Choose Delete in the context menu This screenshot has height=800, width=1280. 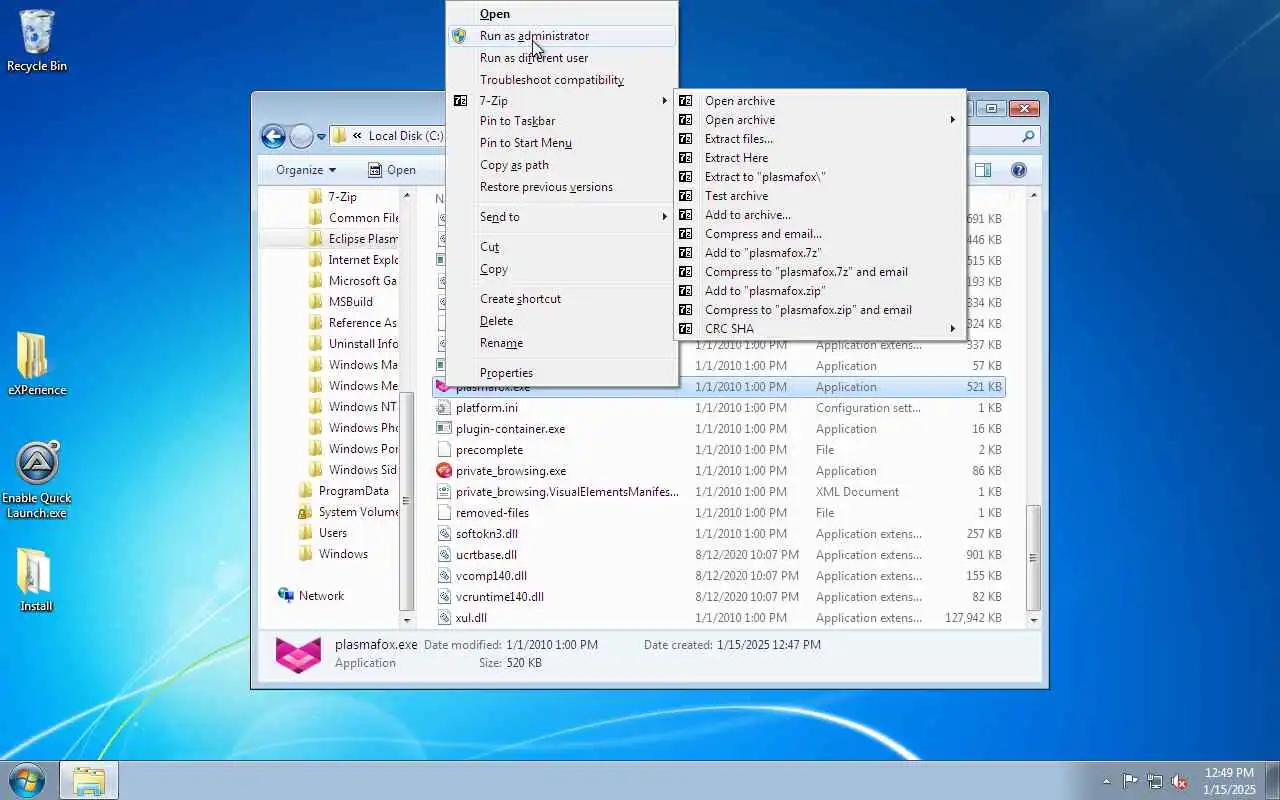pyautogui.click(x=562, y=321)
